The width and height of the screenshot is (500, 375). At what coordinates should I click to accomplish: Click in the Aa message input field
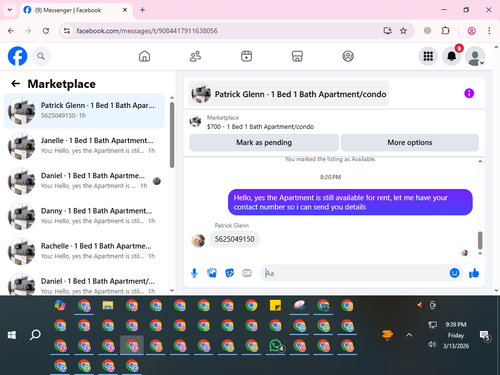355,273
